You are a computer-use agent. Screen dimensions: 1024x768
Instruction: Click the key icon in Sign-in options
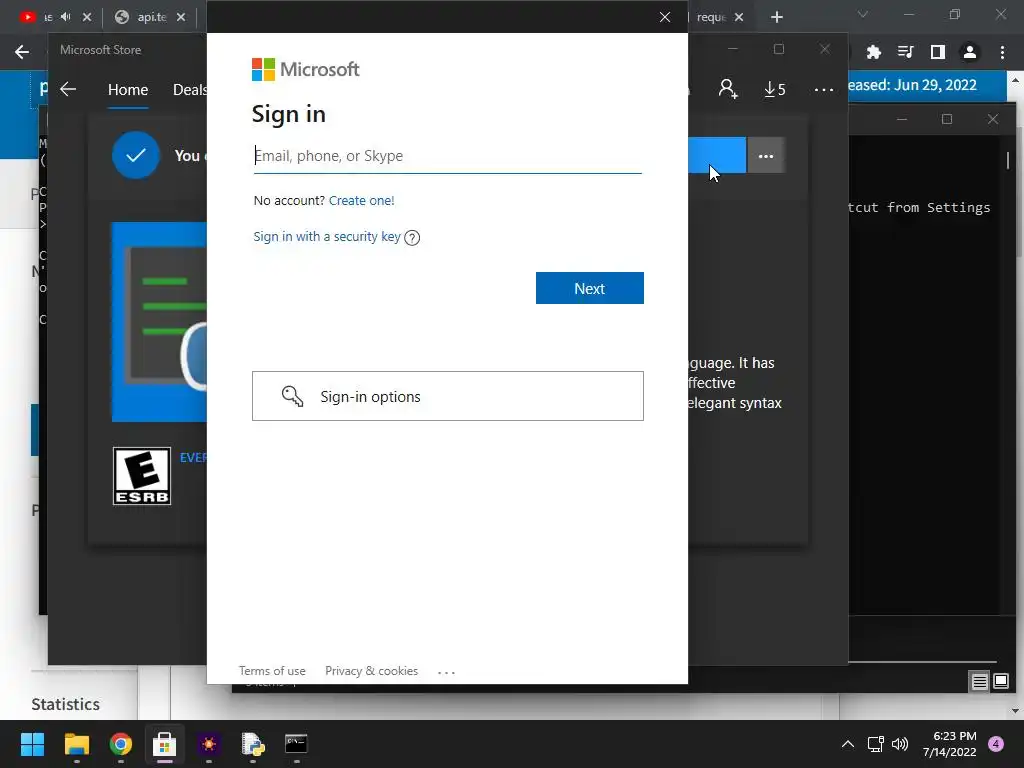coord(293,396)
